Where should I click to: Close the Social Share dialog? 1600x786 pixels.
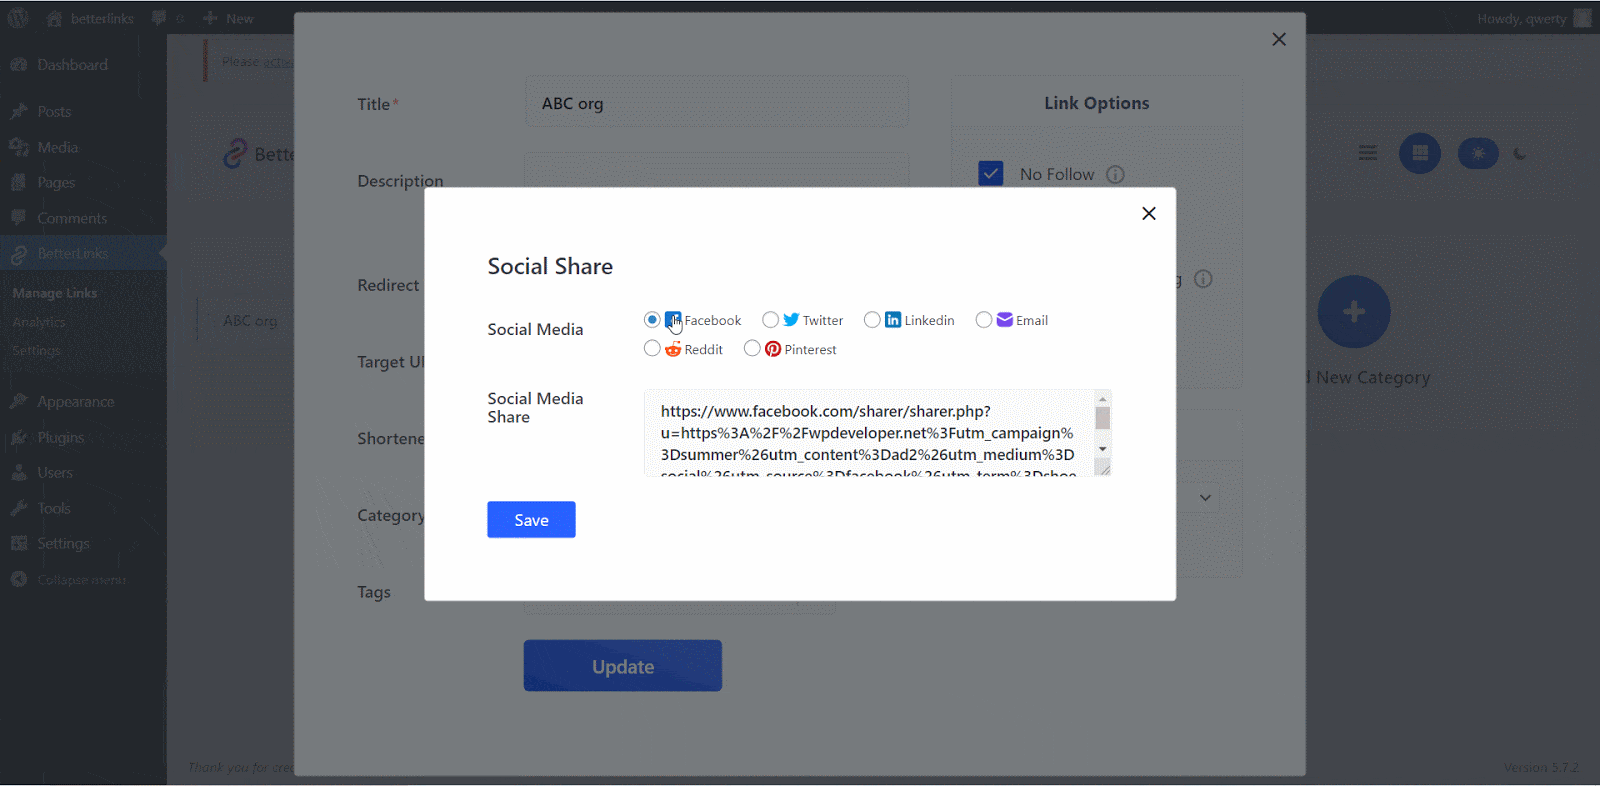coord(1149,213)
